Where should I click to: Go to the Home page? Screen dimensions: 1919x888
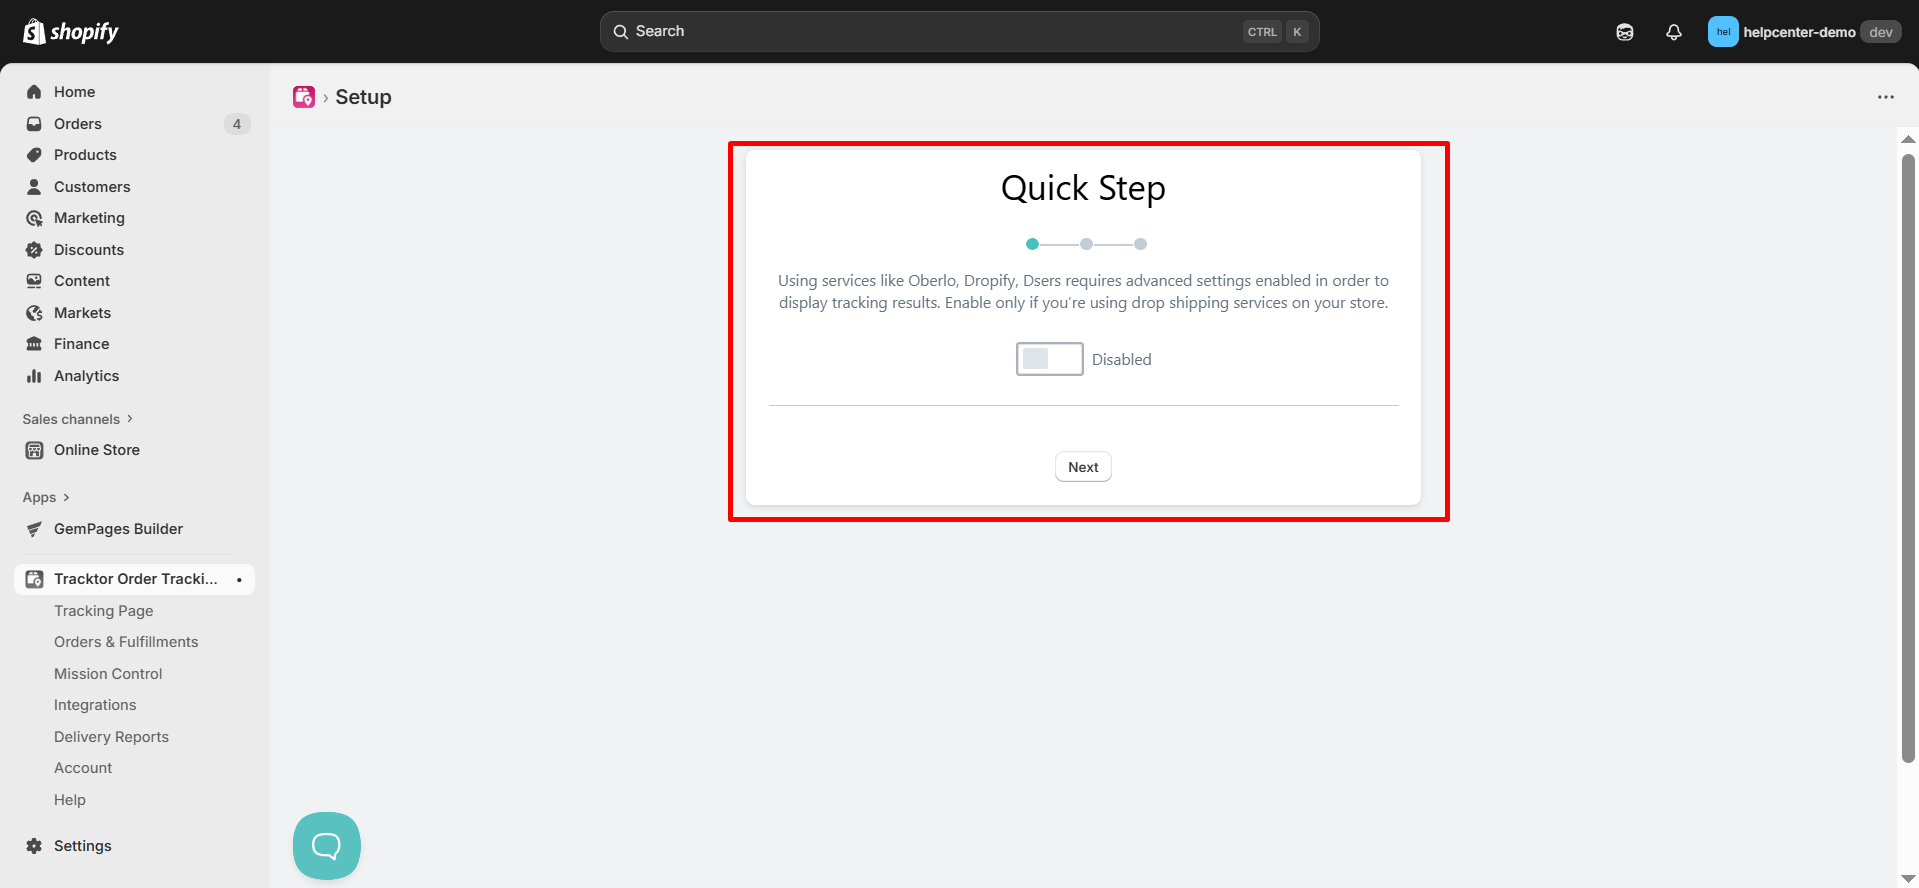(x=75, y=92)
